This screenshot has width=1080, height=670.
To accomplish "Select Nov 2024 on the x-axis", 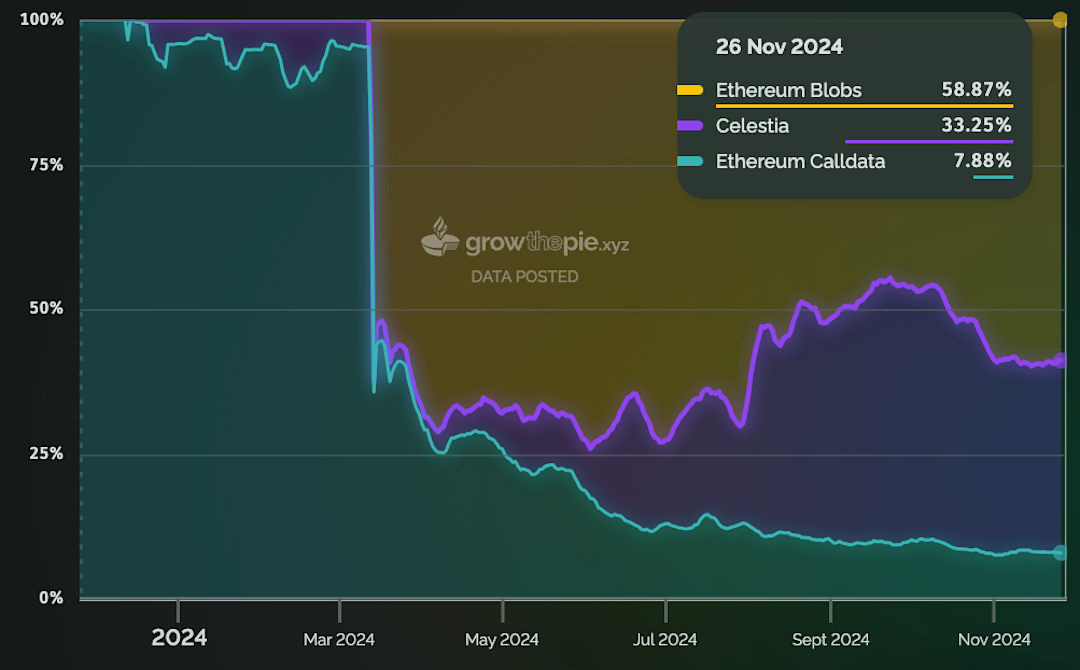I will coord(993,639).
